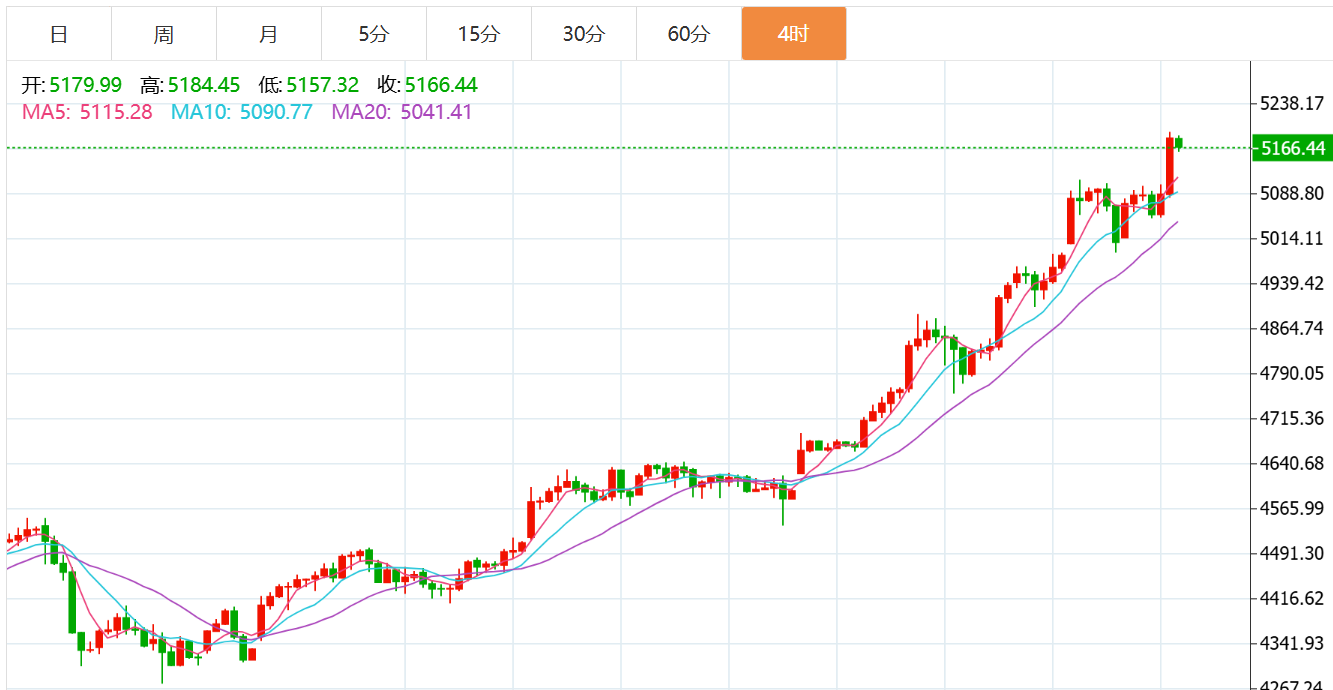
Task: Click the 4341.93 price axis label
Action: (1293, 643)
